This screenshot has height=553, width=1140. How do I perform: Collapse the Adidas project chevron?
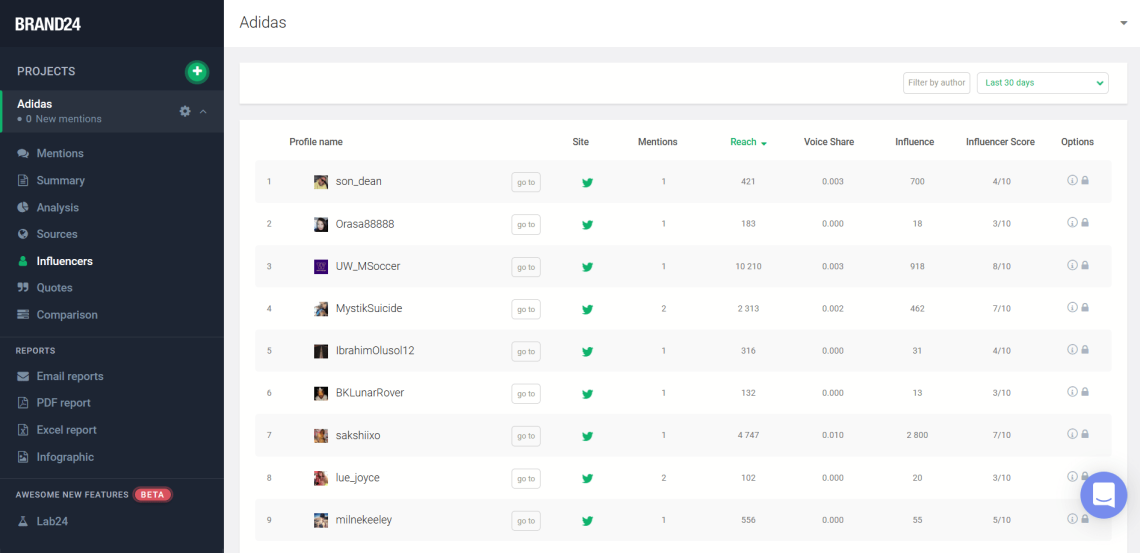click(203, 111)
